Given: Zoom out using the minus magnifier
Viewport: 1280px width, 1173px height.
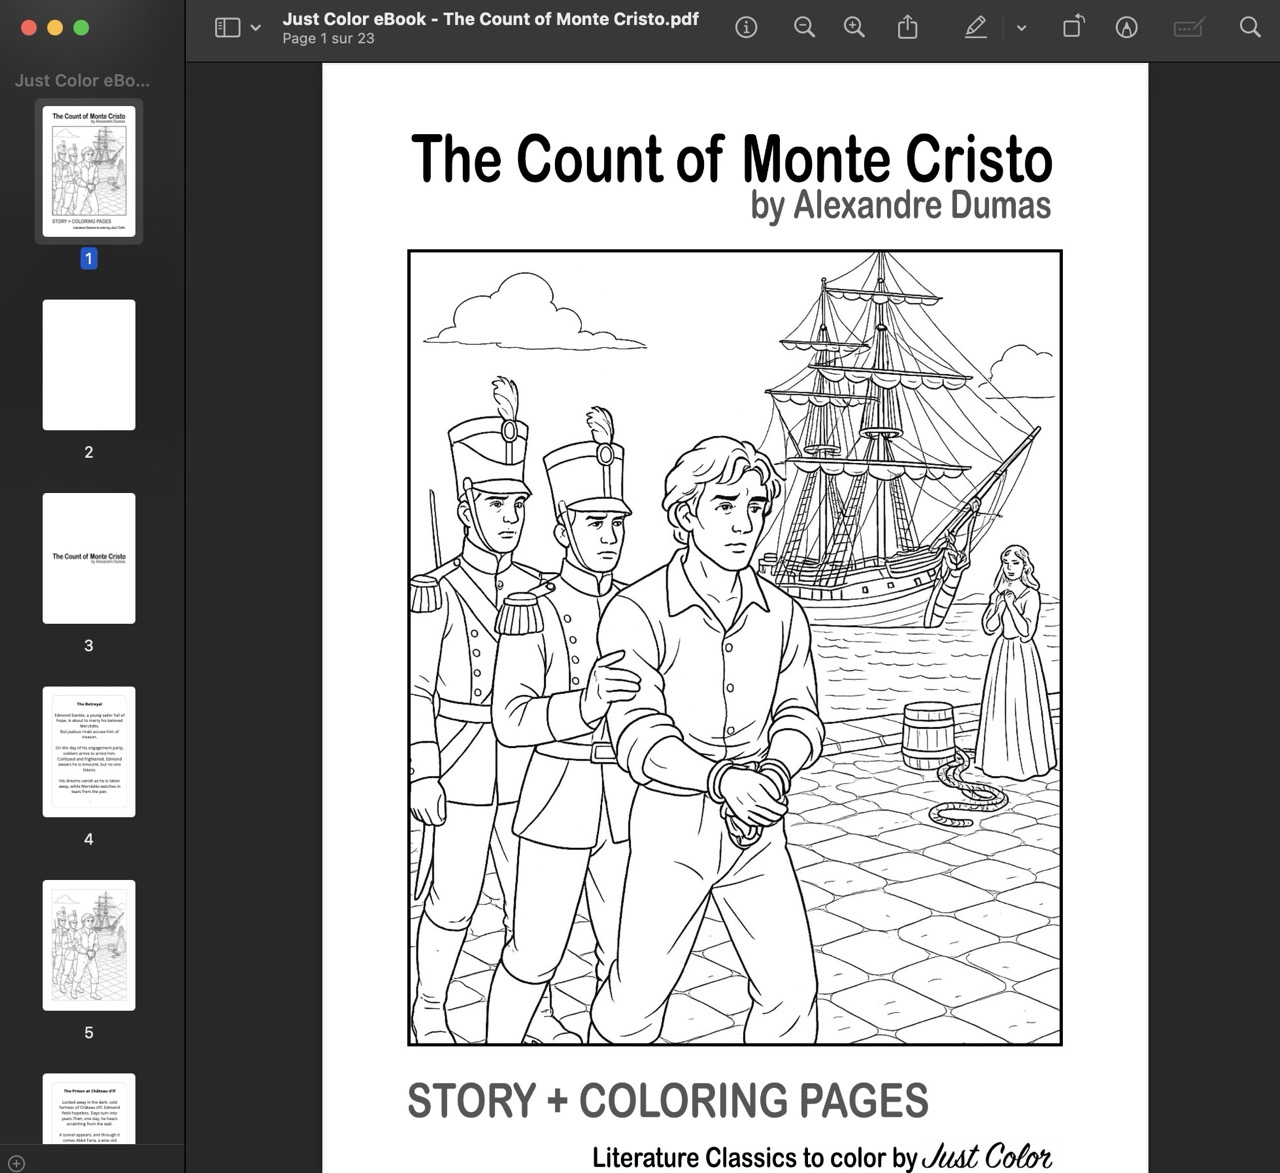Looking at the screenshot, I should [x=804, y=28].
